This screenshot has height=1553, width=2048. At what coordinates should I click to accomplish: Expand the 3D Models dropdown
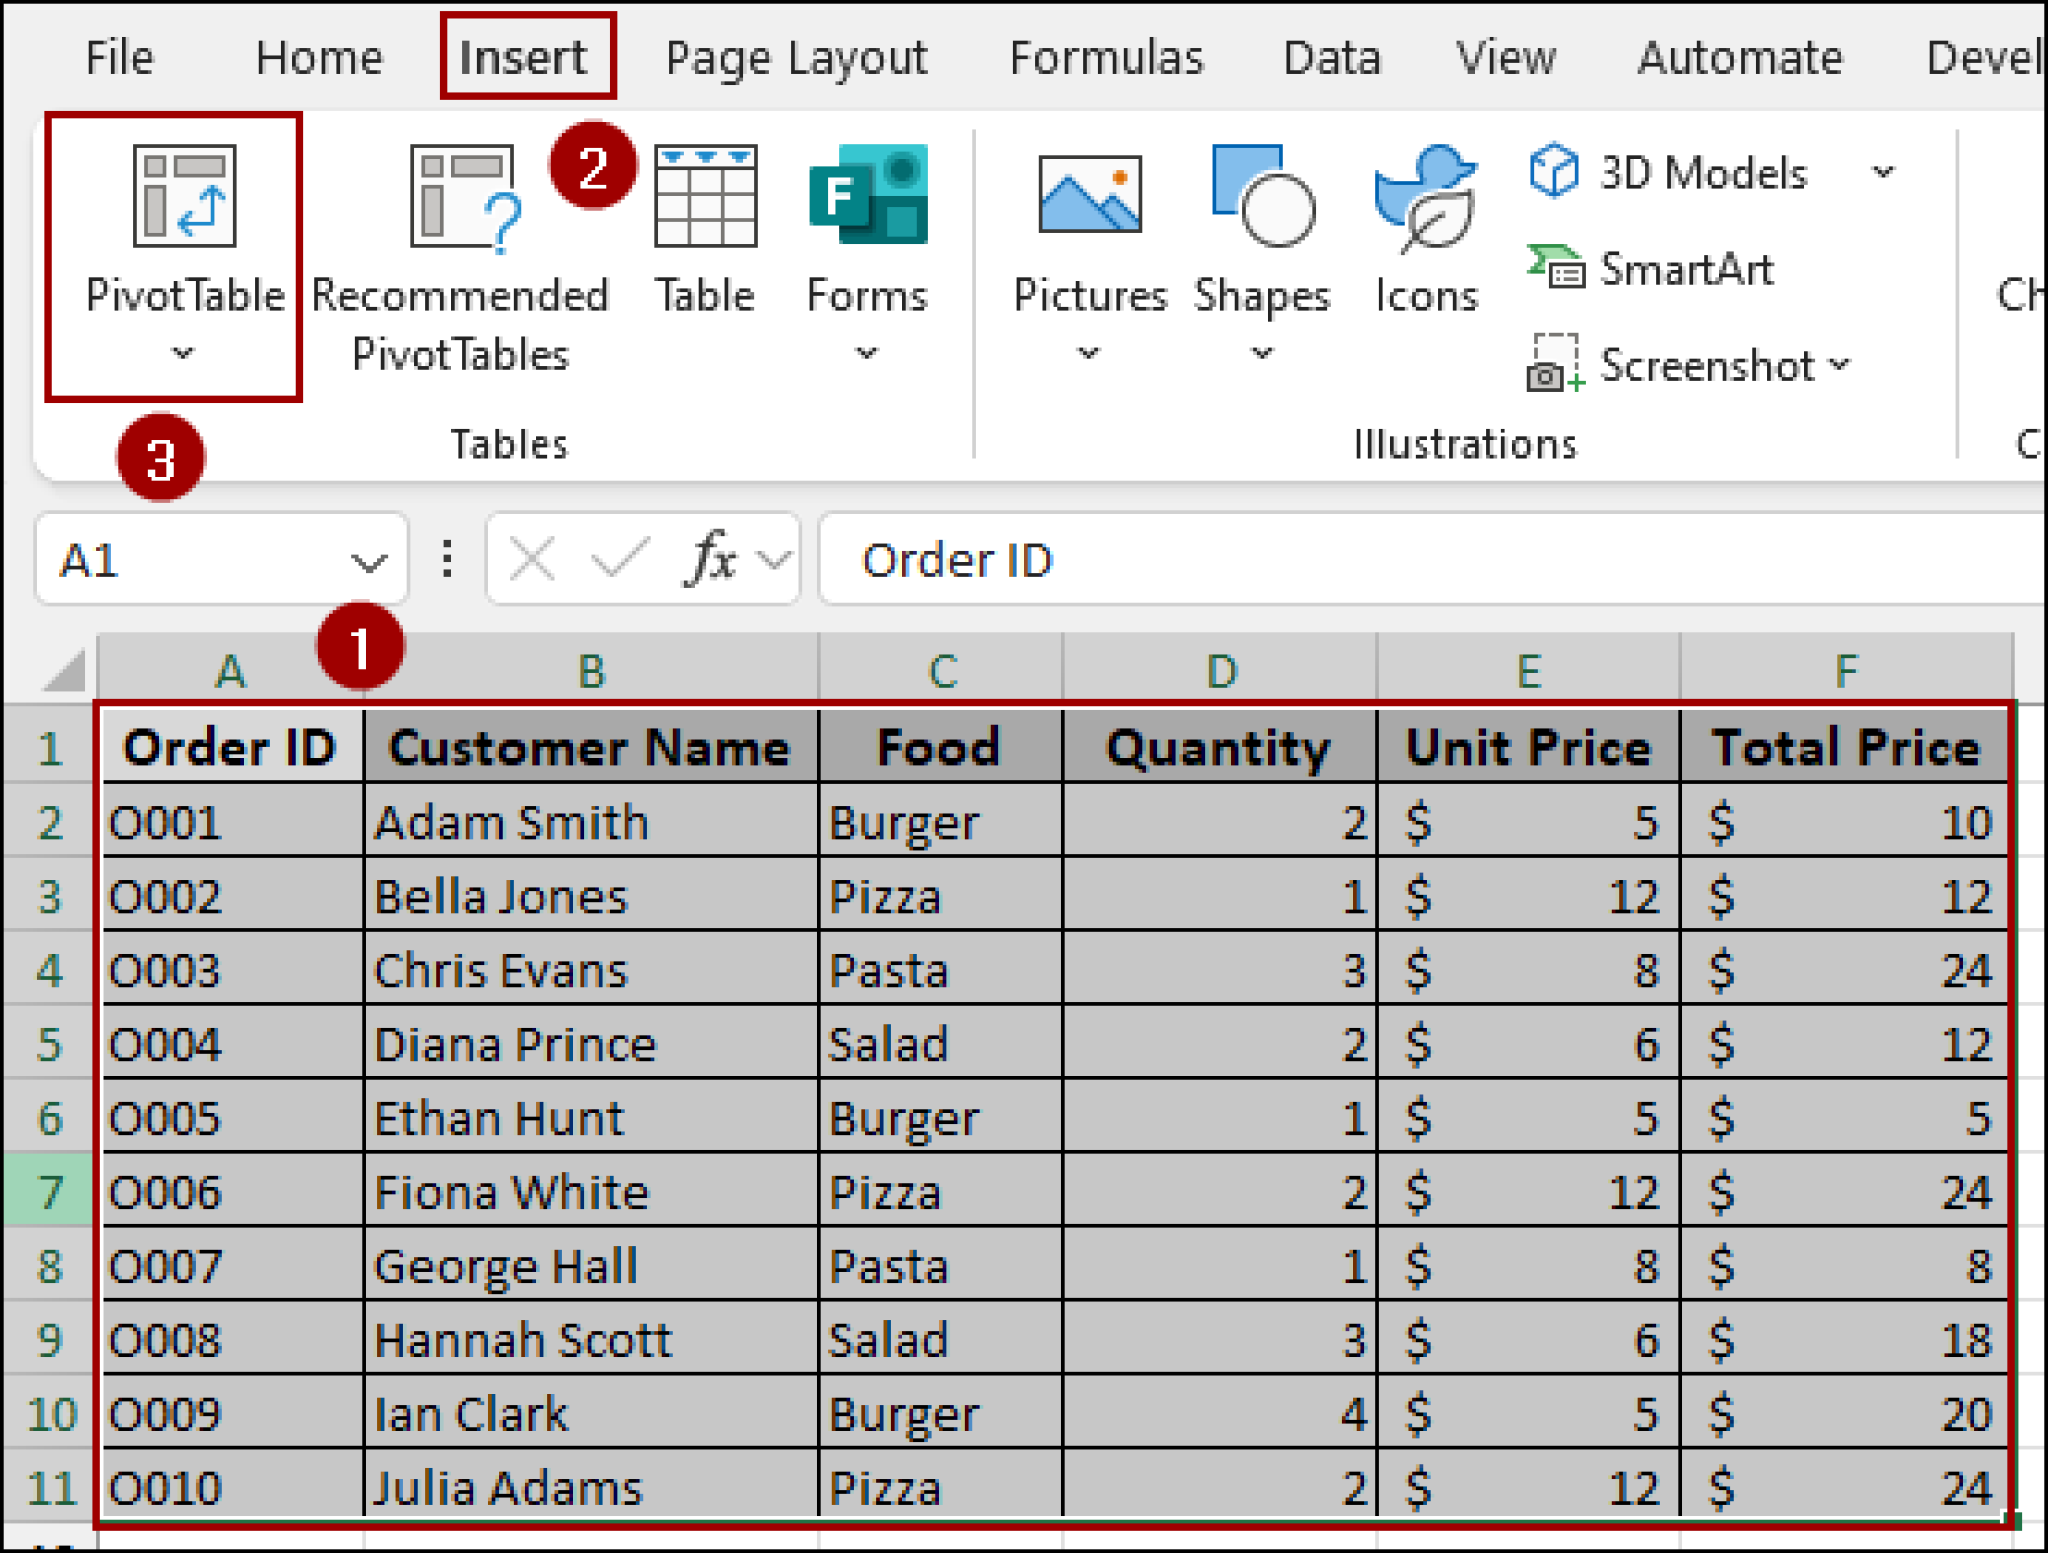(x=1883, y=172)
